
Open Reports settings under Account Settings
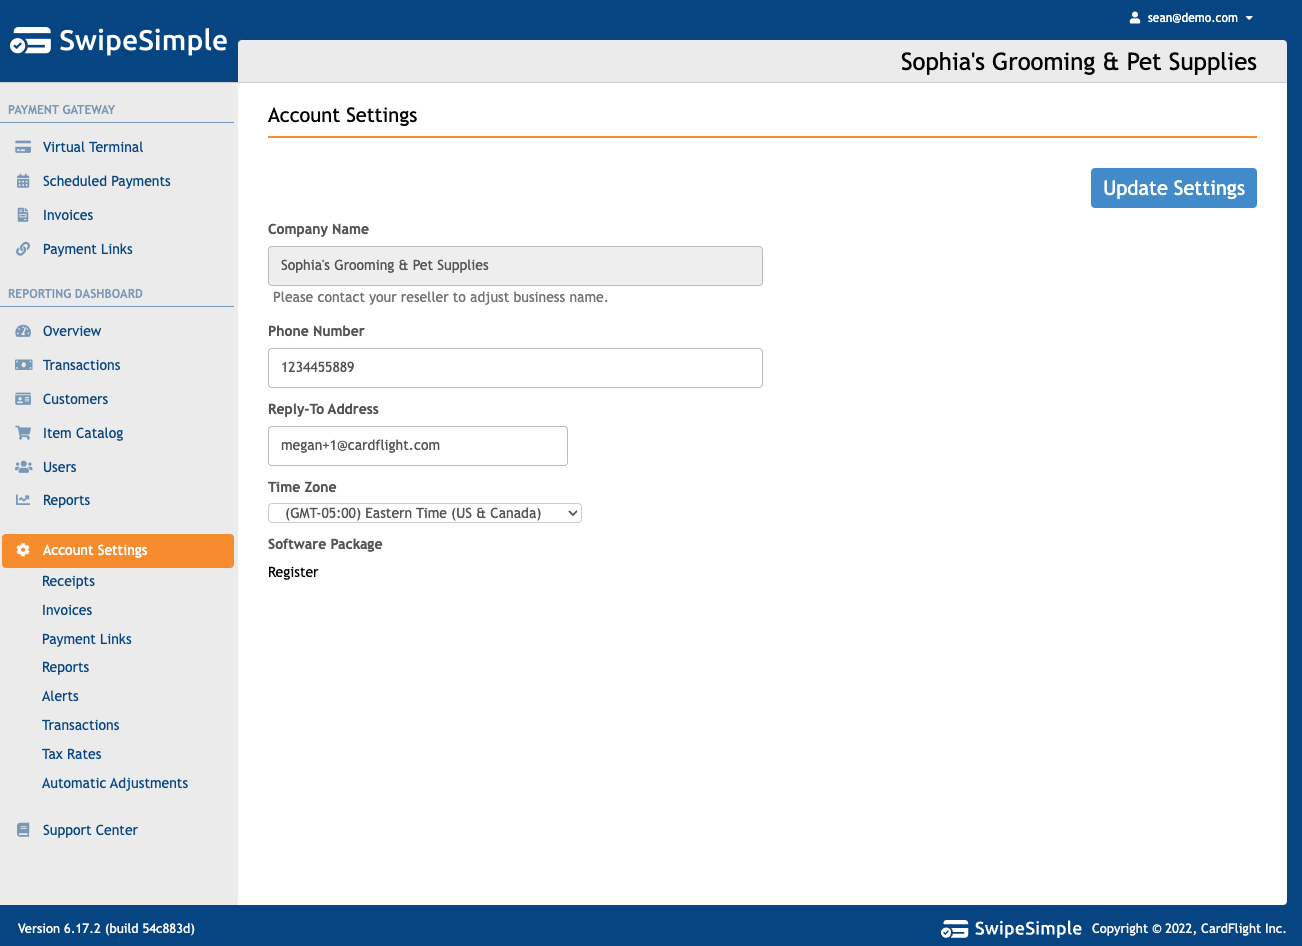click(x=66, y=667)
